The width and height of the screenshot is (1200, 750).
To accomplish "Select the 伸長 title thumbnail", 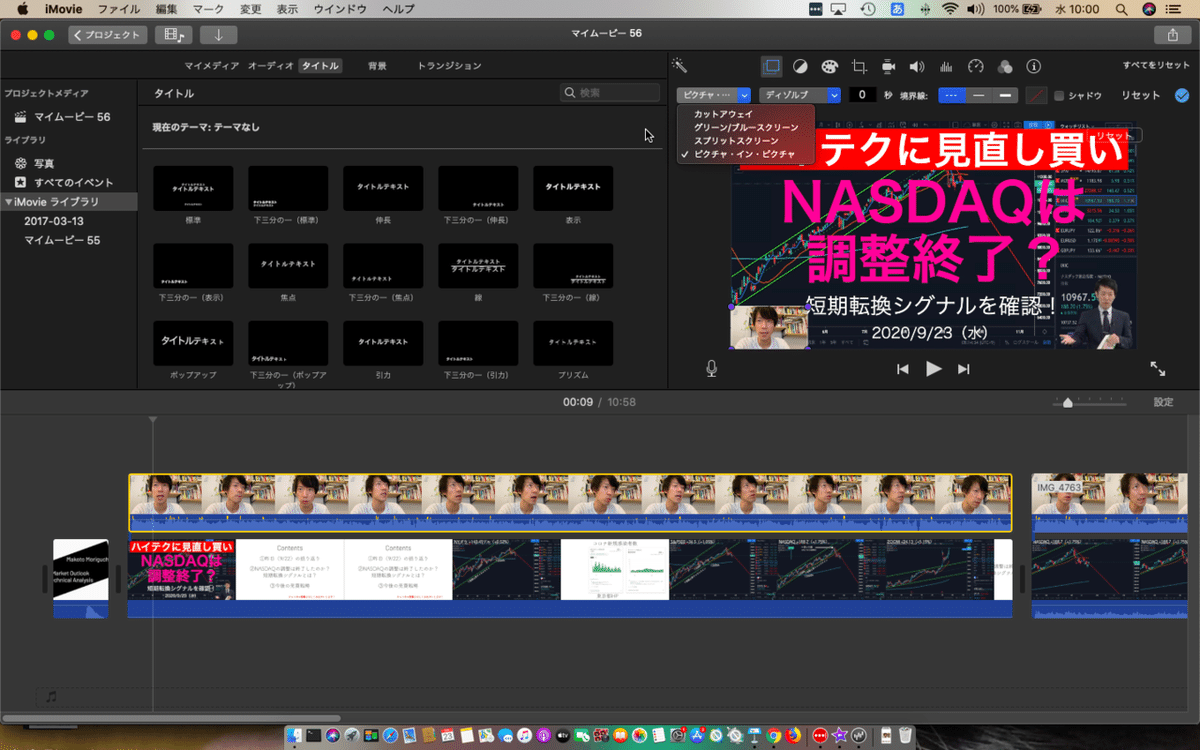I will [x=383, y=188].
